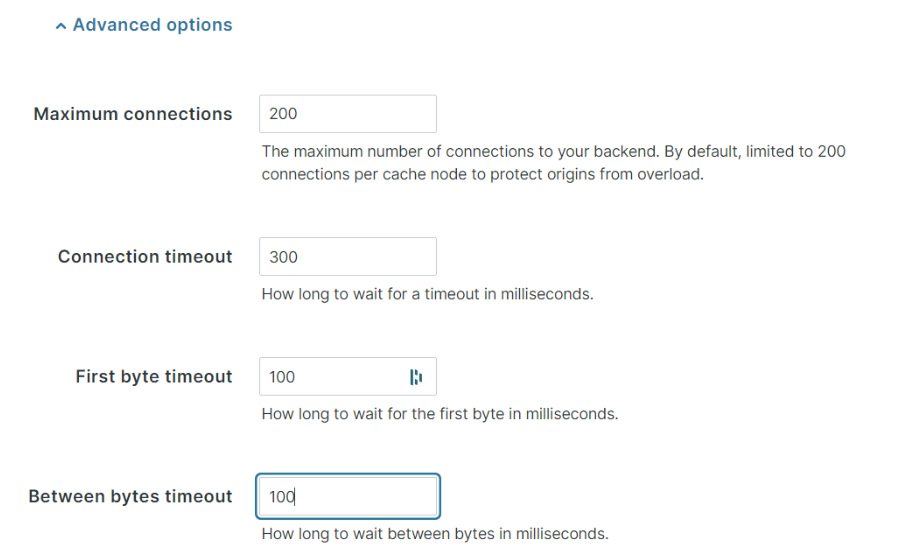Click the 'The maximum number of connections' help line
The width and height of the screenshot is (916, 554).
pyautogui.click(x=553, y=151)
